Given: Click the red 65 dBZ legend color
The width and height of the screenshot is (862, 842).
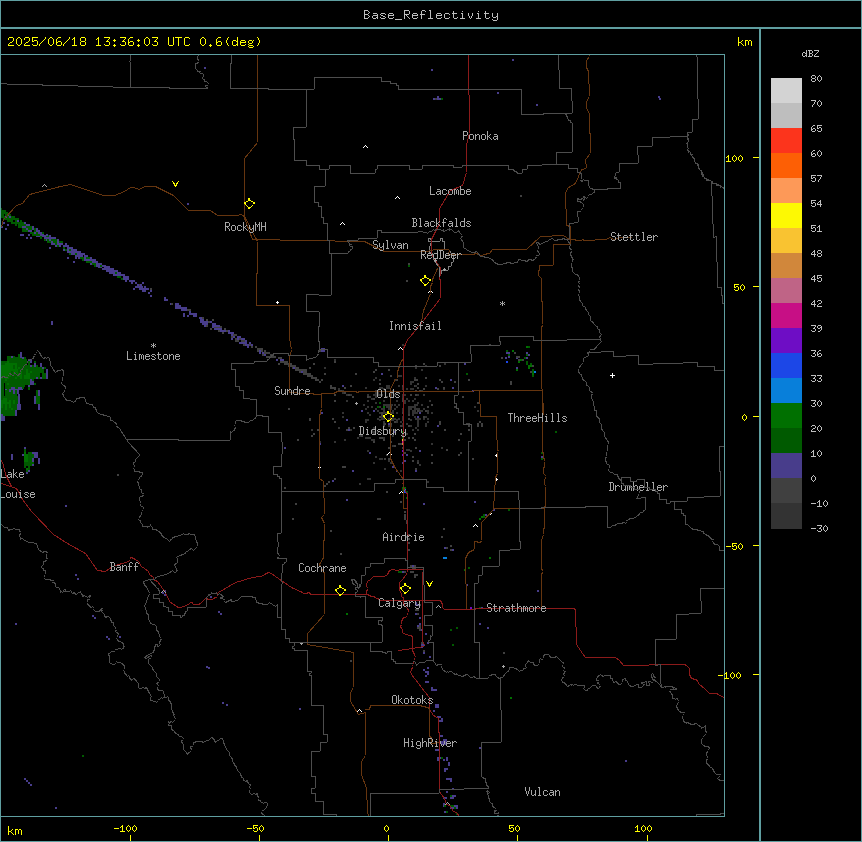Looking at the screenshot, I should (x=786, y=140).
